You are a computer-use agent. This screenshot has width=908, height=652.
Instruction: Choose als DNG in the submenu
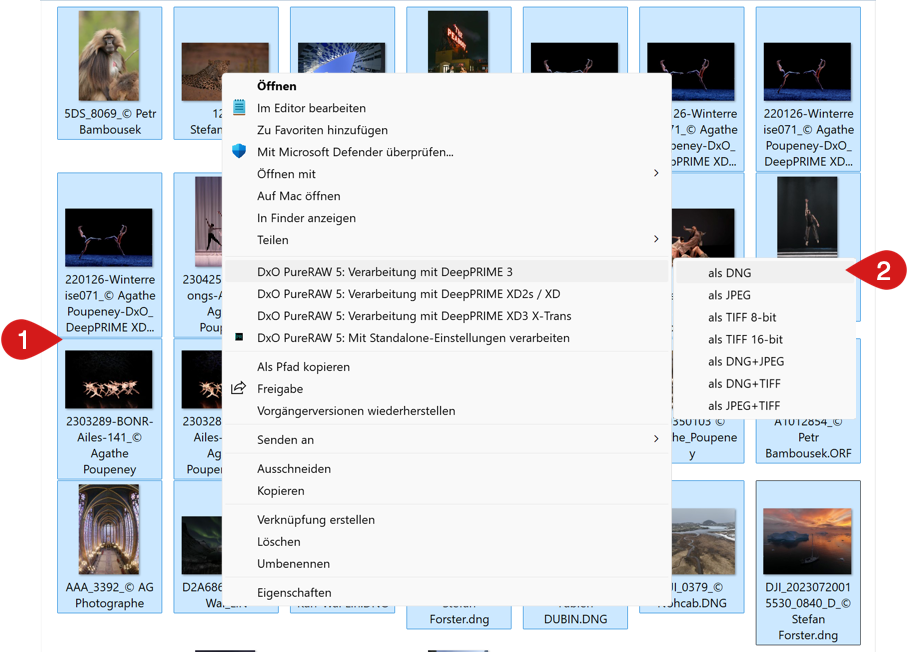(x=730, y=273)
